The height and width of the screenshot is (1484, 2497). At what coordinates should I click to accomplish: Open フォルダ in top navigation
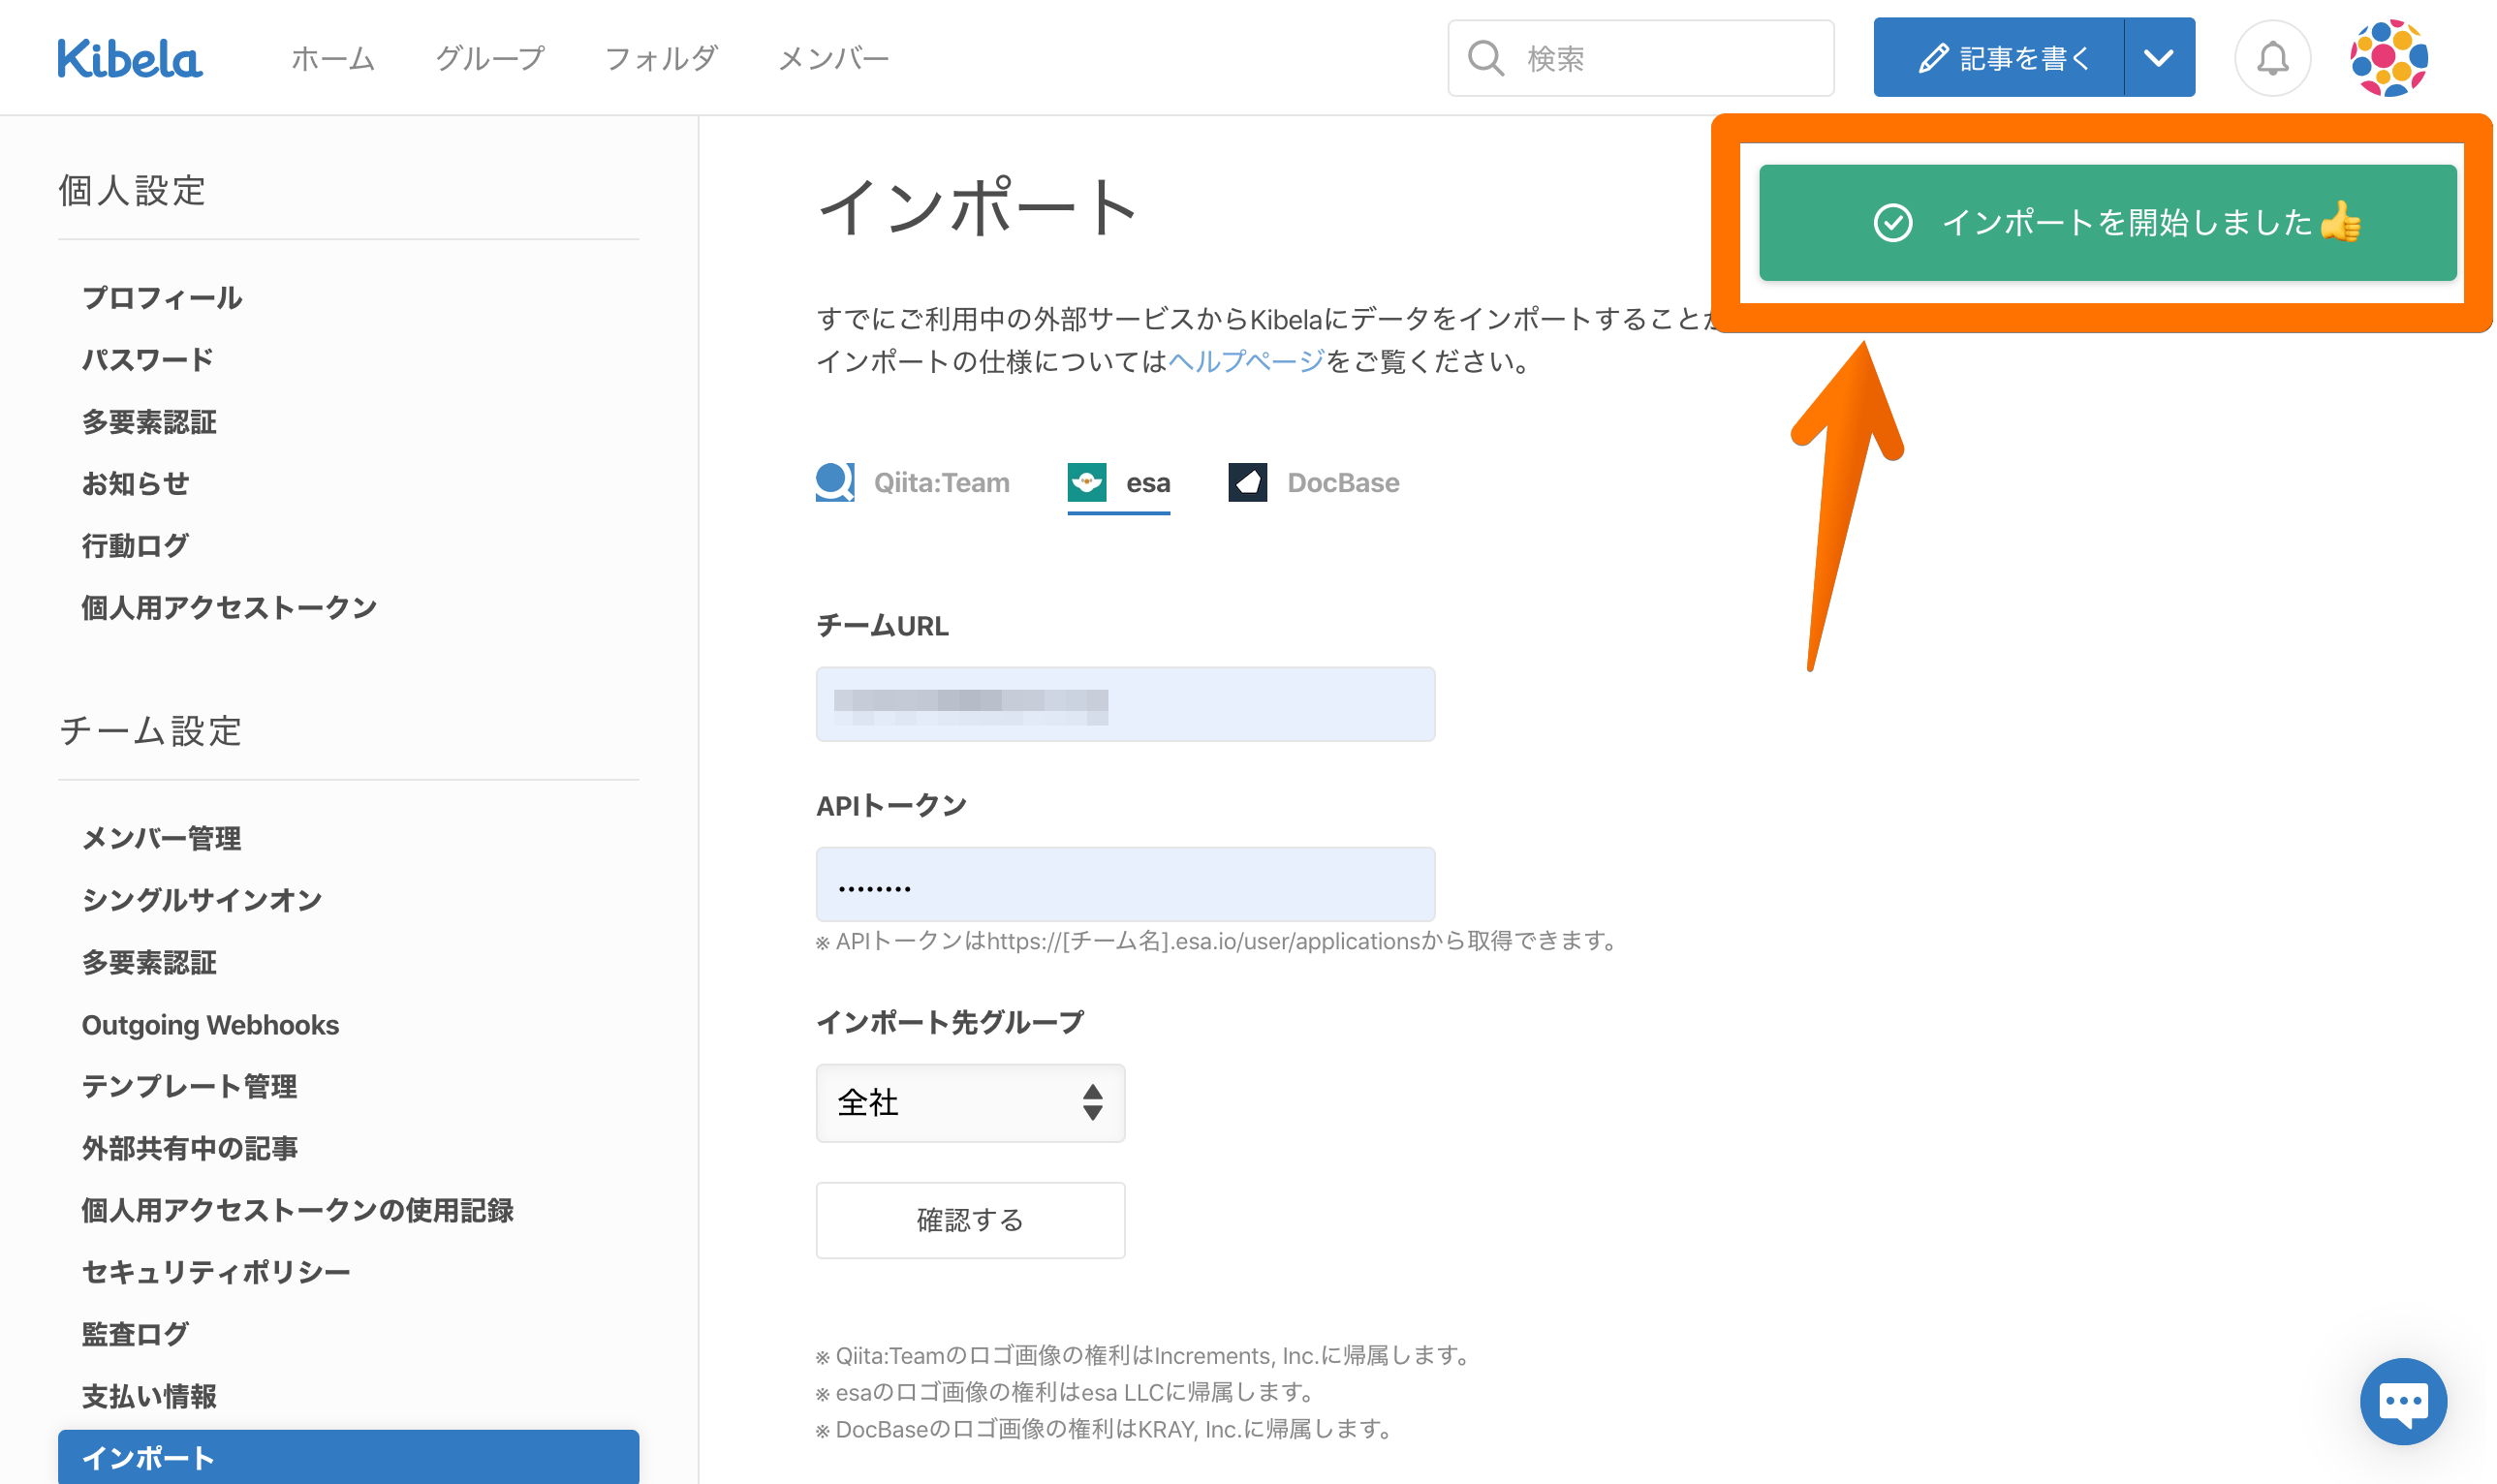pyautogui.click(x=661, y=58)
